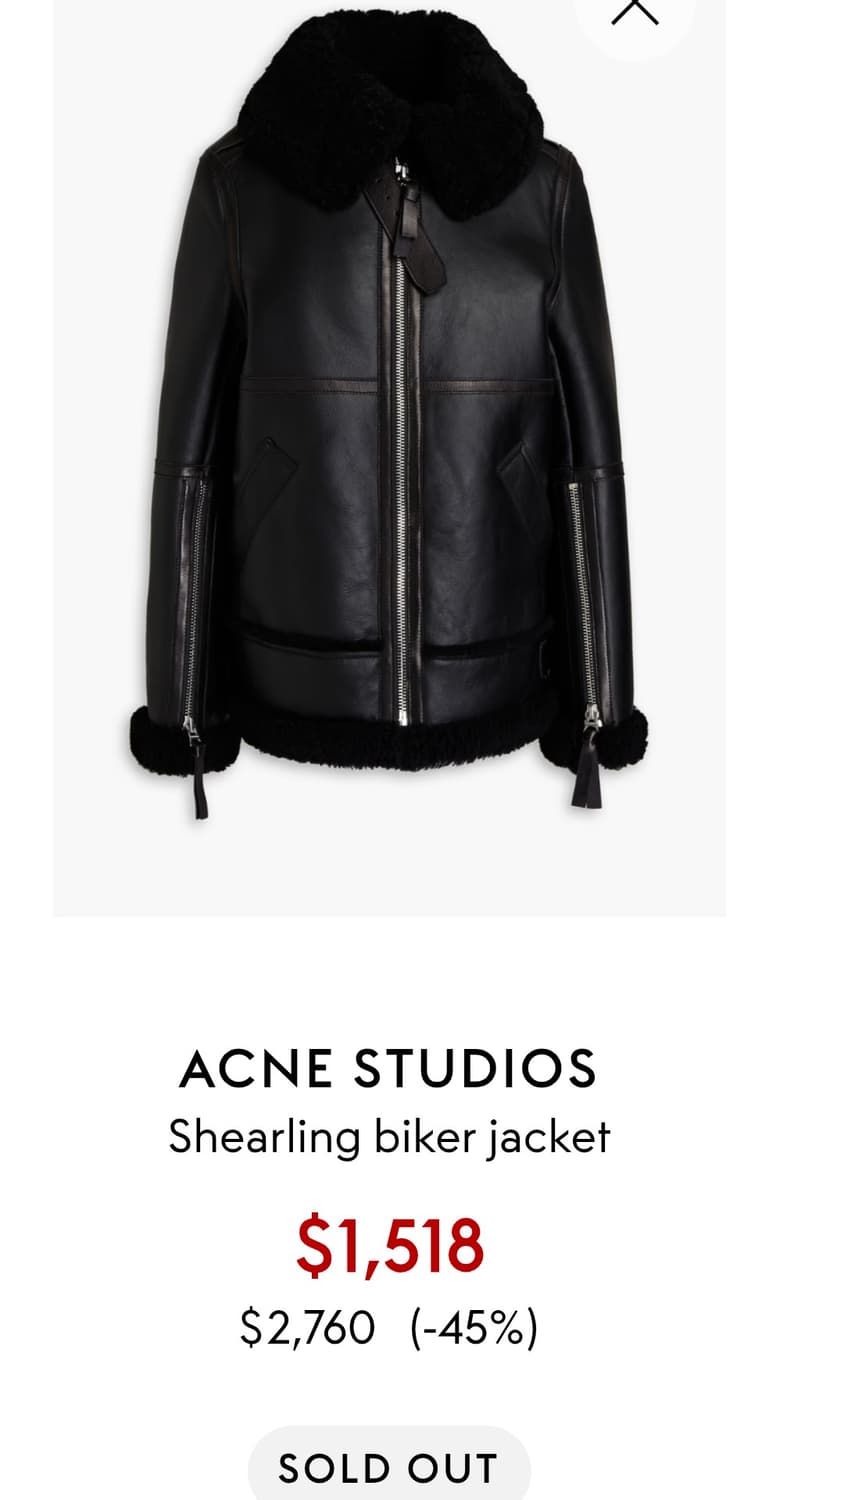Select the Shearling biker jacket title
This screenshot has height=1500, width=844.
click(389, 1137)
